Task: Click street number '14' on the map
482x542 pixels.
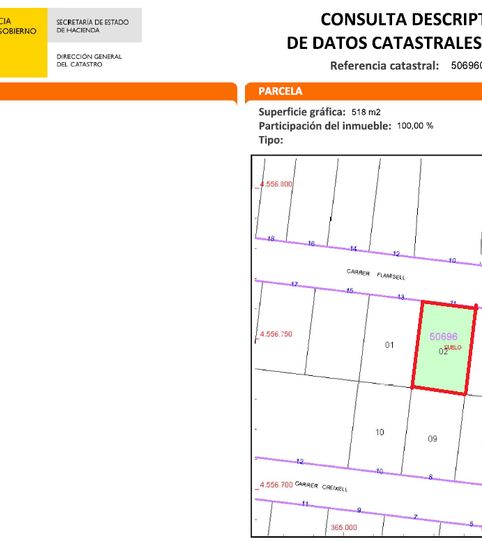Action: coord(353,249)
